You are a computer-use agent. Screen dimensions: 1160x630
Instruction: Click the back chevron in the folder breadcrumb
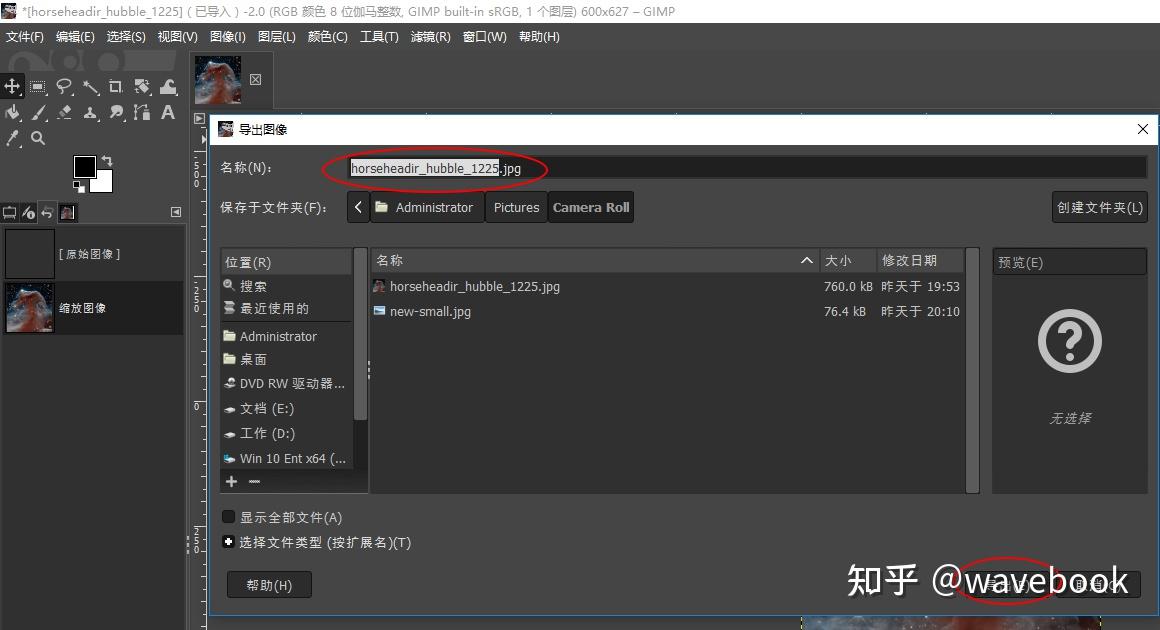pos(358,207)
